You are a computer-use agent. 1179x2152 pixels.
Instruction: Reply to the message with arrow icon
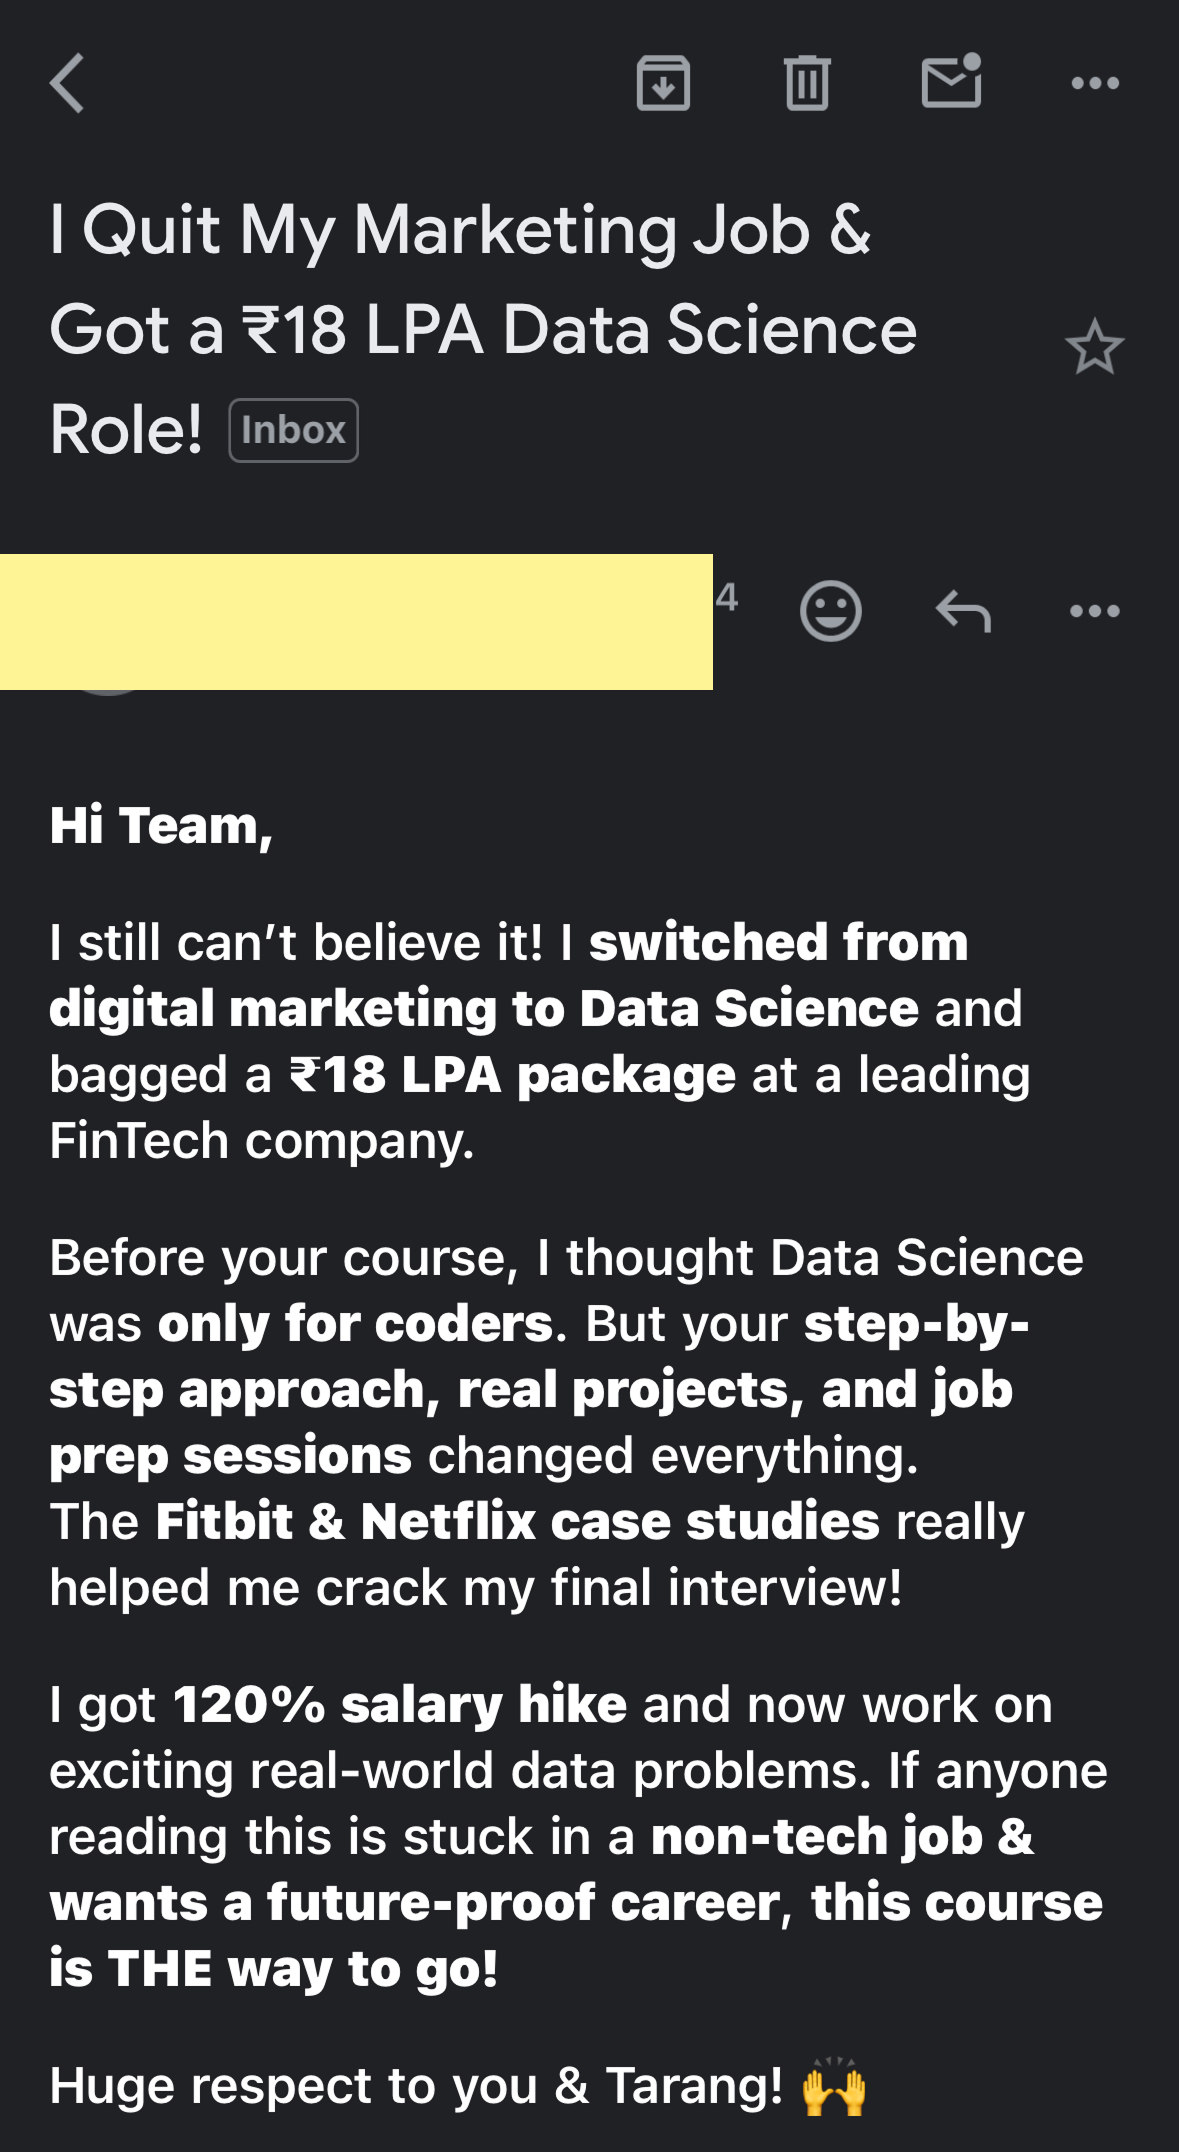[x=963, y=610]
